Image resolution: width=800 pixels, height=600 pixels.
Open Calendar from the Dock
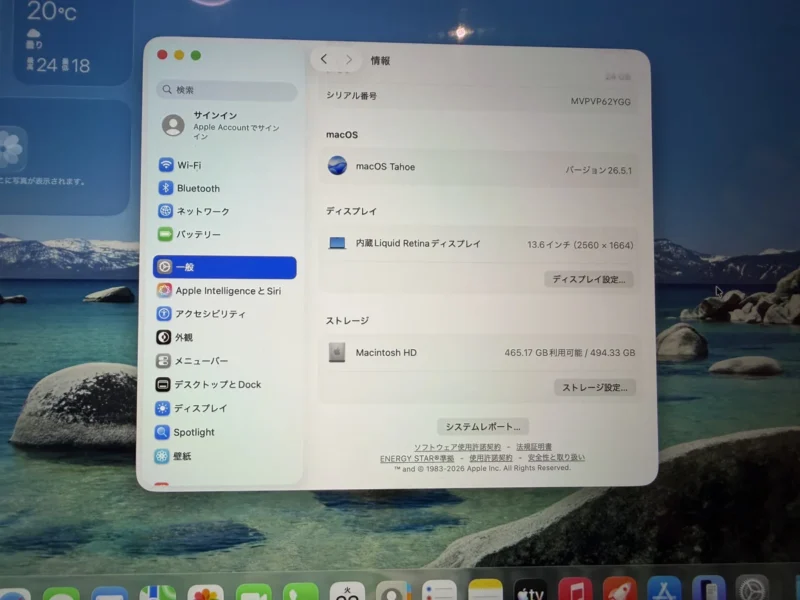(x=347, y=591)
